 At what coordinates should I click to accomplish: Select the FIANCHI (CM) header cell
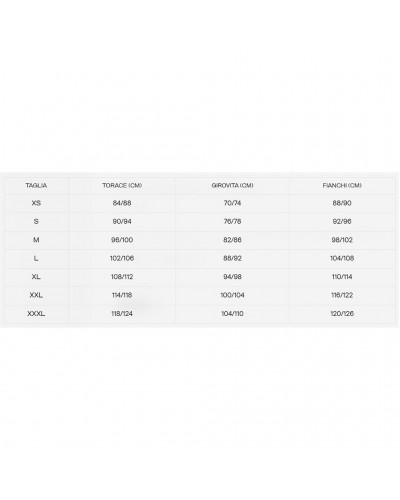point(342,185)
